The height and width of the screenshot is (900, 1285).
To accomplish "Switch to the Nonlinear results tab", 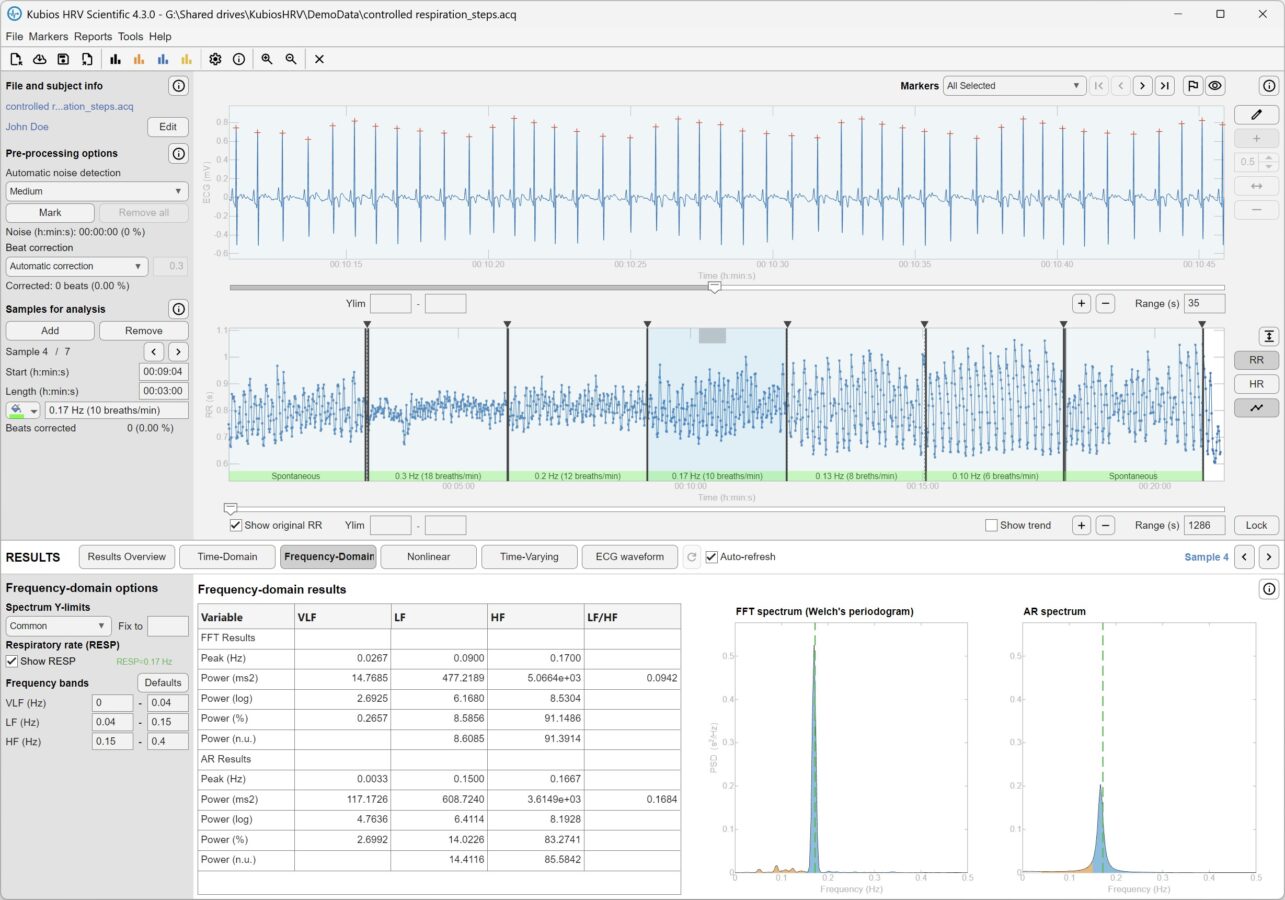I will (x=426, y=557).
